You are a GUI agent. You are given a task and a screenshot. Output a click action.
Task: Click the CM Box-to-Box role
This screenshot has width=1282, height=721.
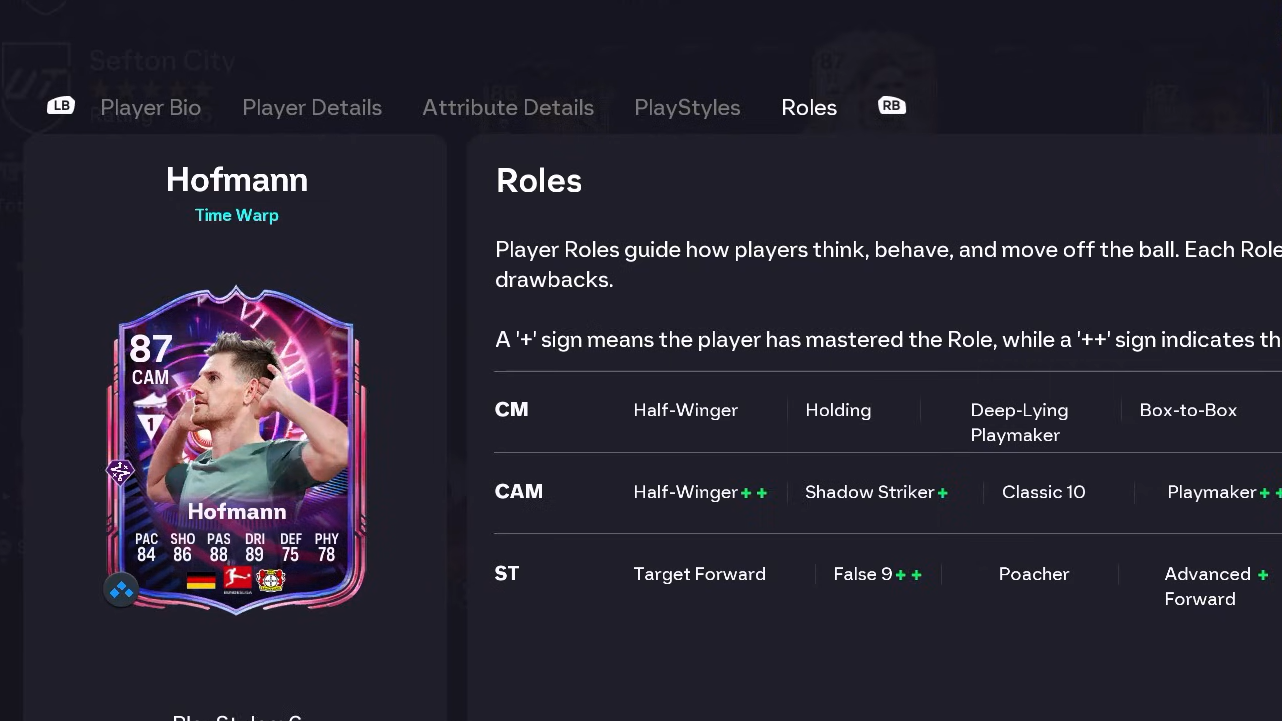click(x=1188, y=410)
